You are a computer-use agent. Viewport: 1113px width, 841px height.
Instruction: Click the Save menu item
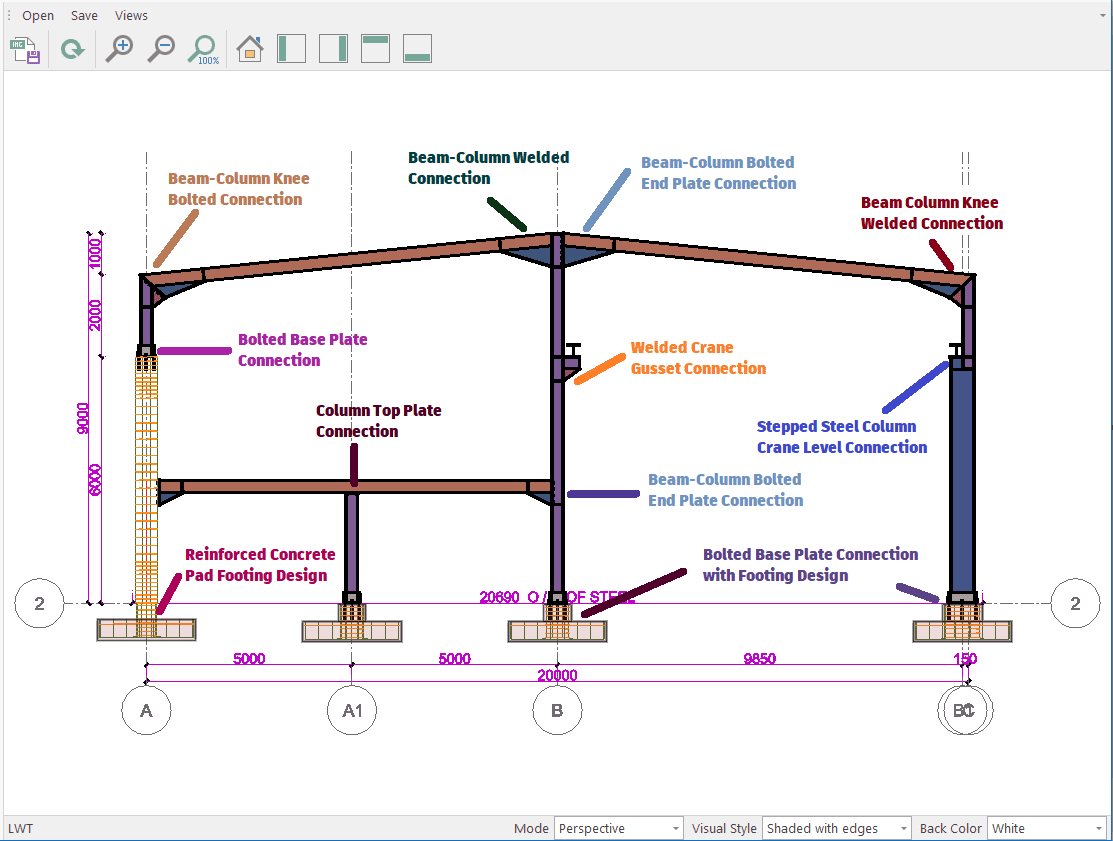pyautogui.click(x=84, y=15)
